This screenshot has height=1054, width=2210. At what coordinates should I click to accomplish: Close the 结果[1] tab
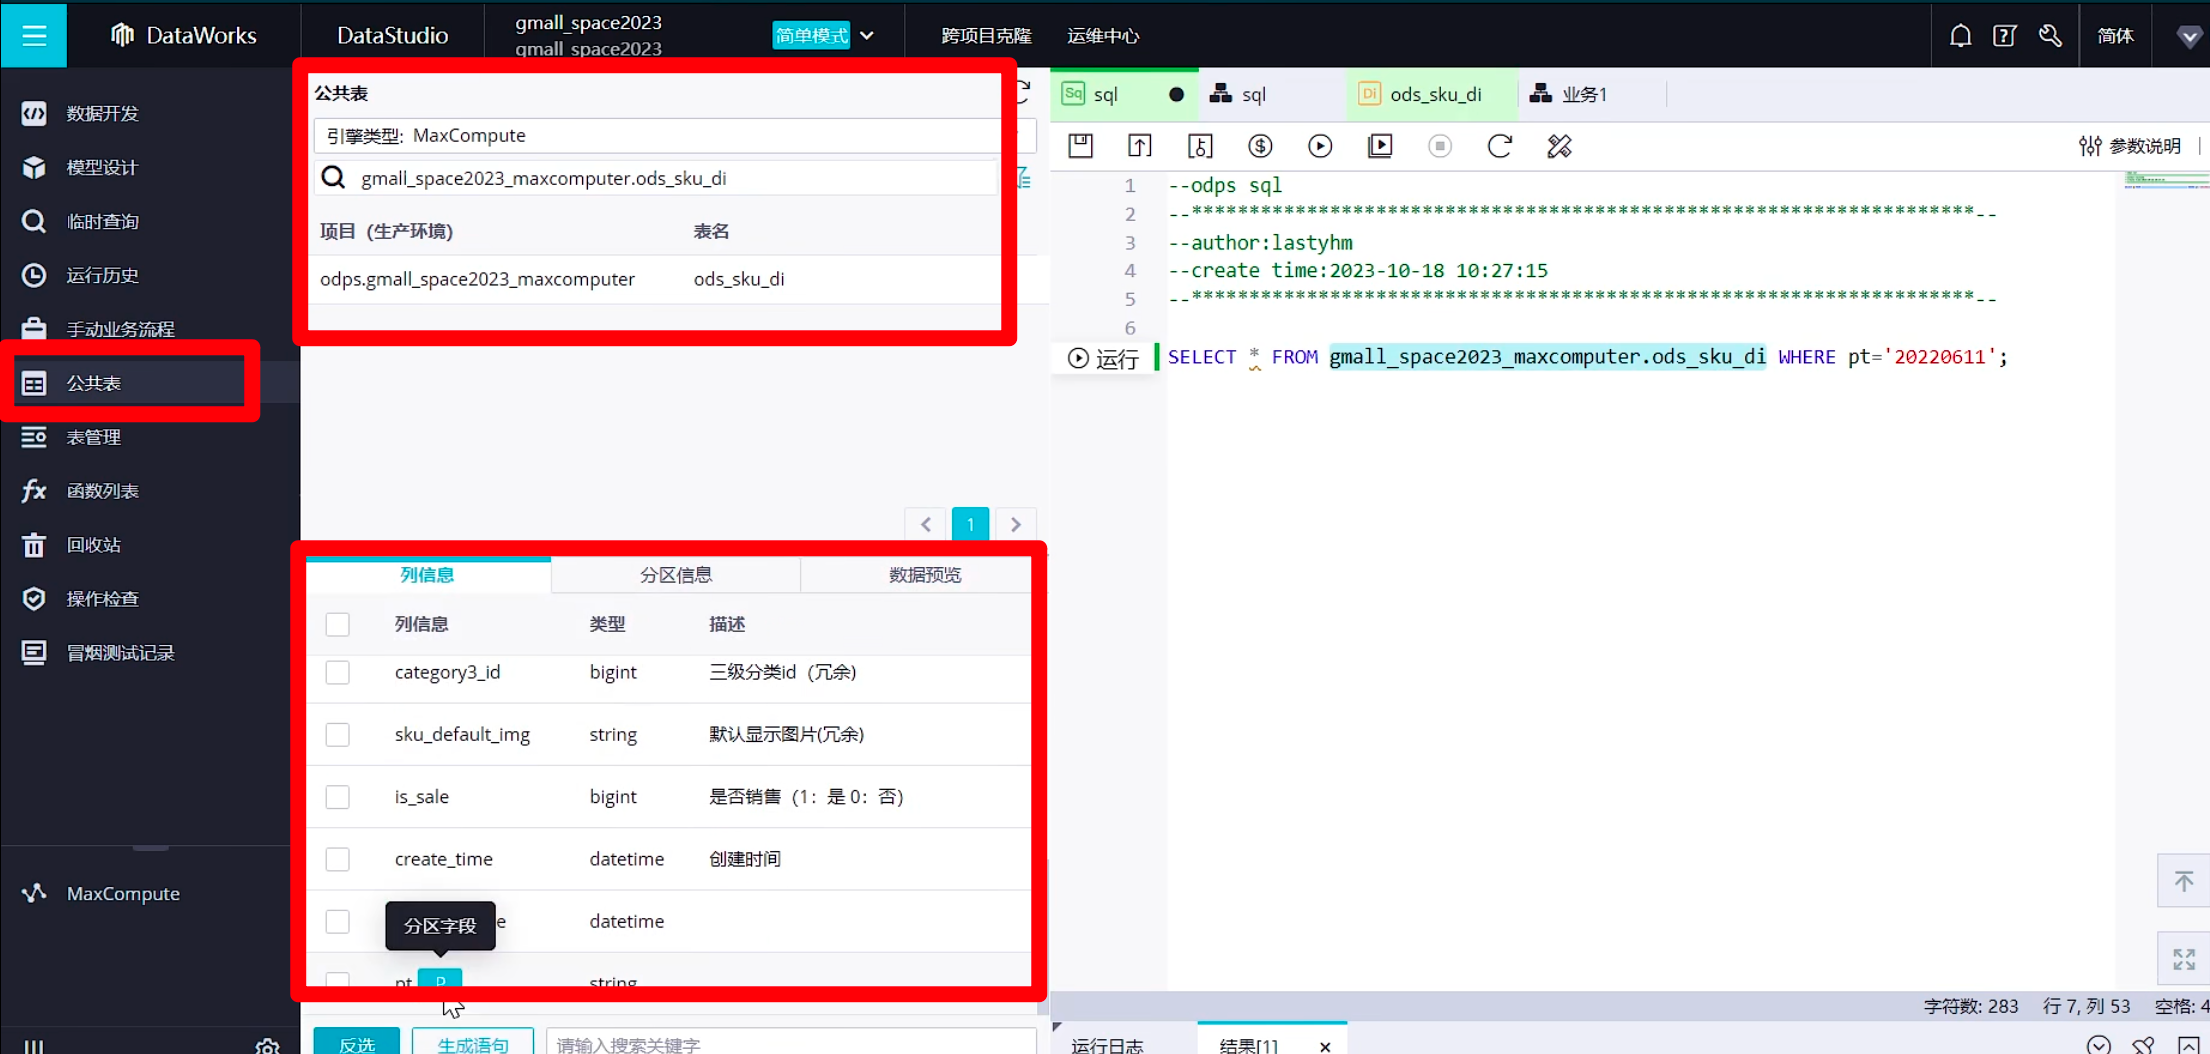coord(1325,1046)
